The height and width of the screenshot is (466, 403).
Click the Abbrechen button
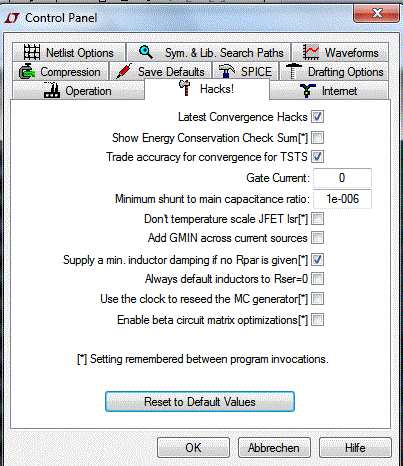274,448
